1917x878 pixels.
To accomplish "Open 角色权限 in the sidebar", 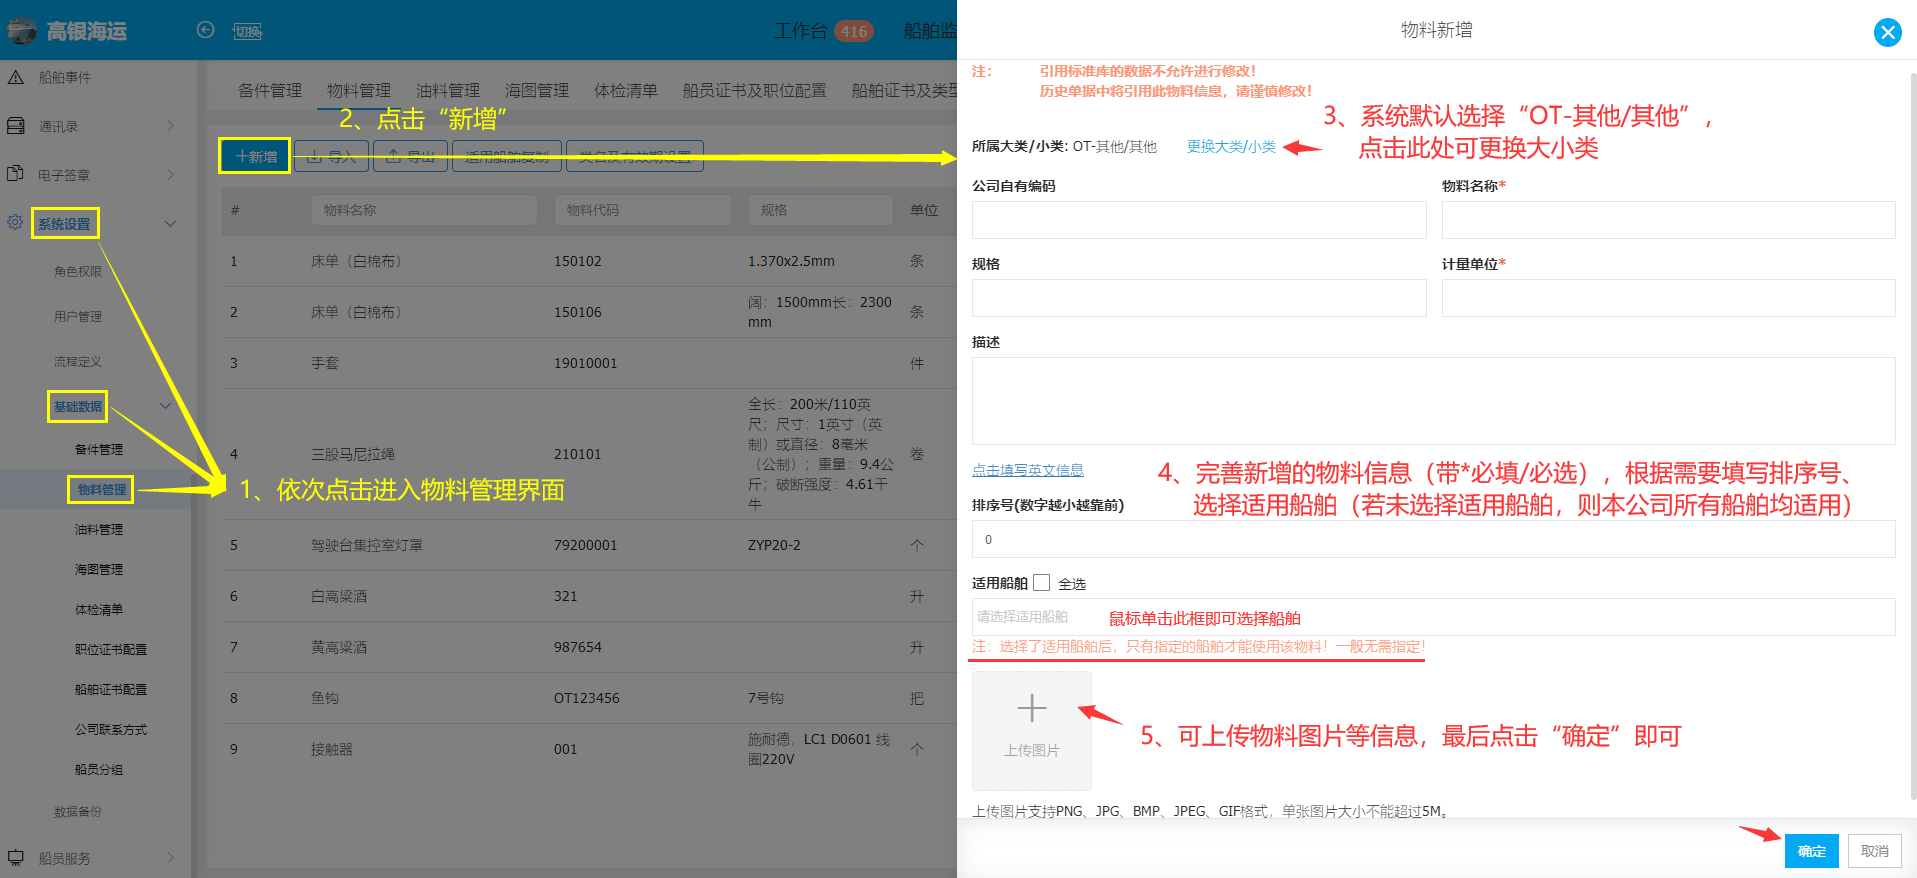I will click(x=78, y=271).
